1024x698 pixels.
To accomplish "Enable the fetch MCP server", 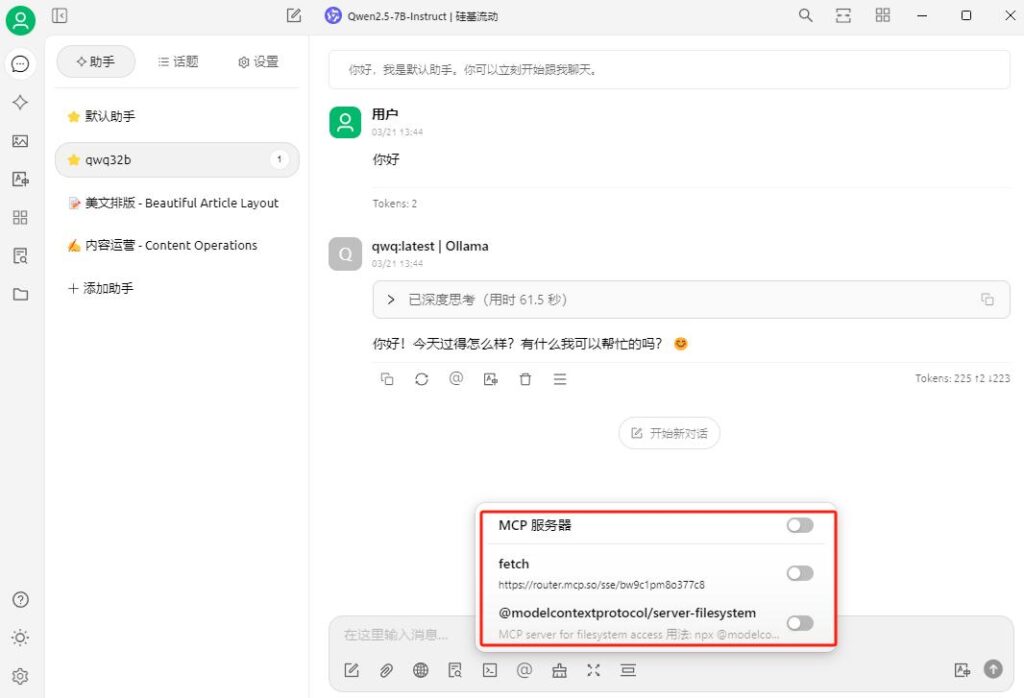I will pos(799,573).
